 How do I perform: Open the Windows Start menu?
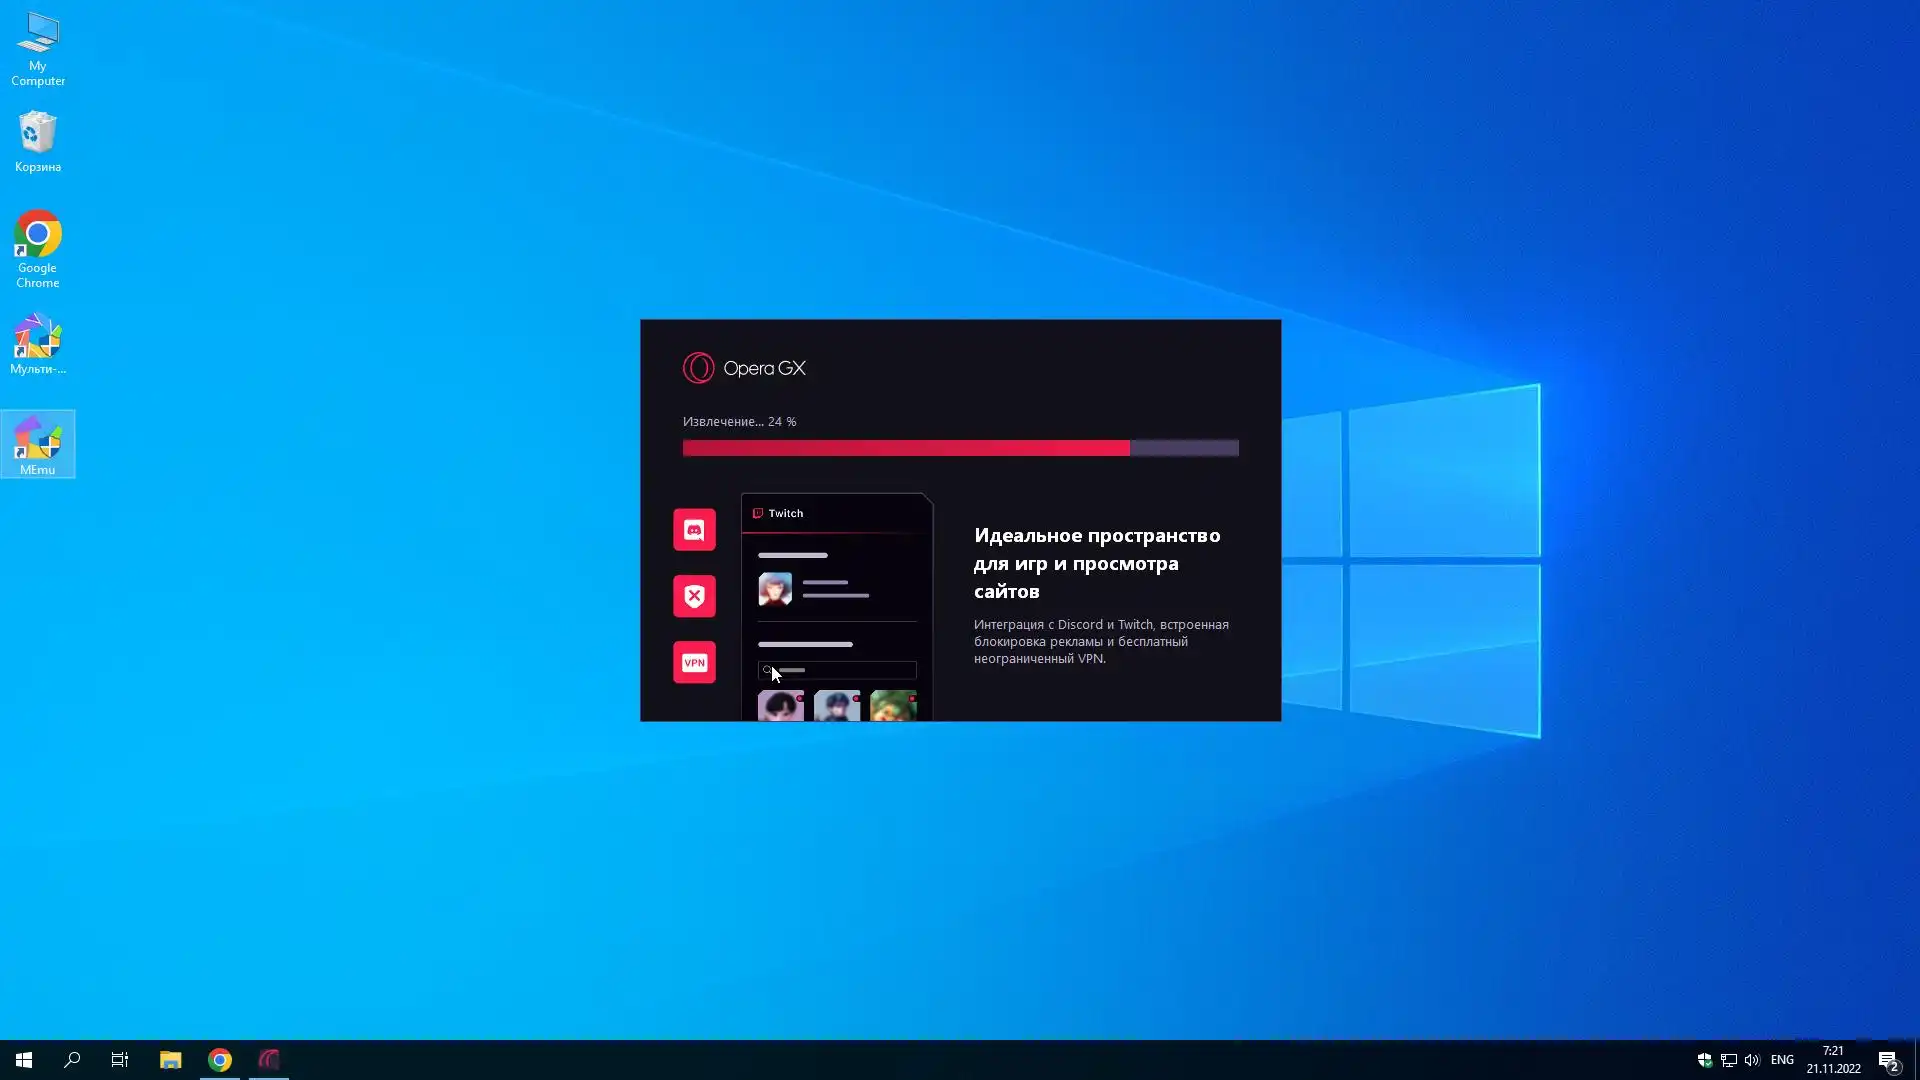24,1060
